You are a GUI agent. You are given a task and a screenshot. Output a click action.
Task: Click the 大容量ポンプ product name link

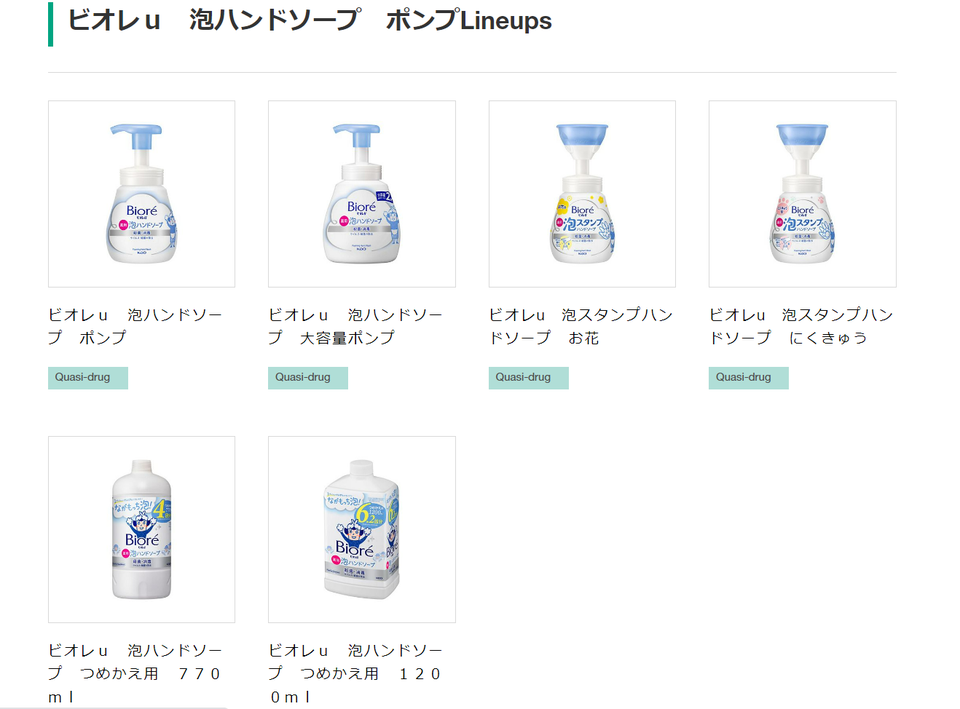pos(356,326)
